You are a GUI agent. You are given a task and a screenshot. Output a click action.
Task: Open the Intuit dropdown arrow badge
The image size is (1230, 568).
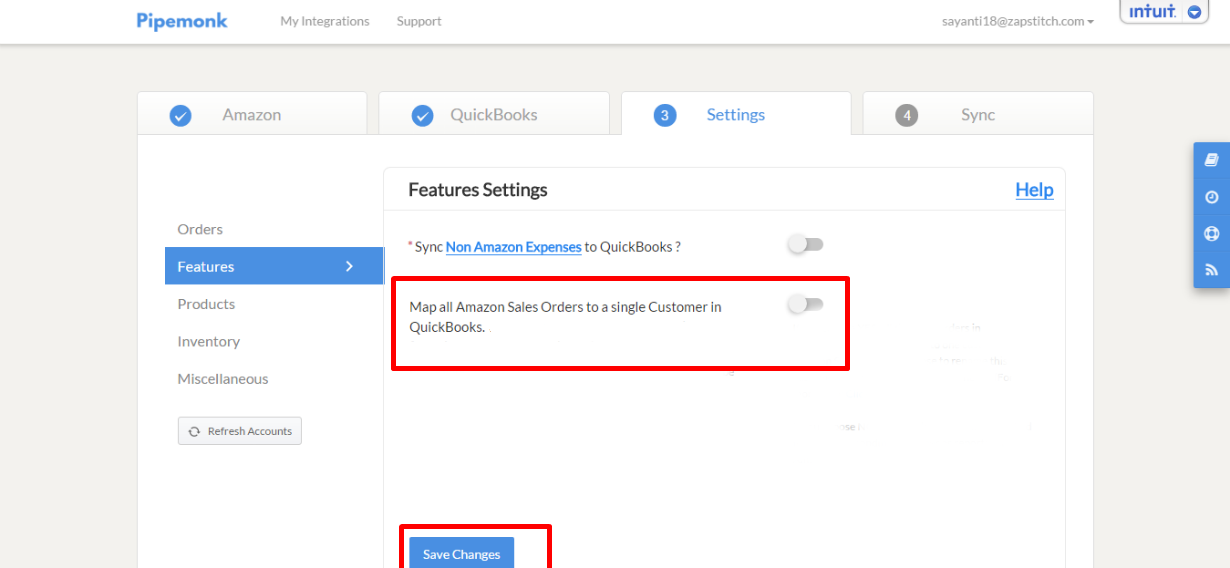pyautogui.click(x=1194, y=12)
